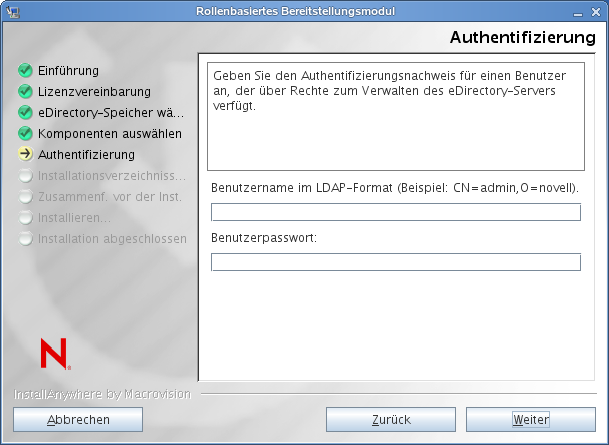Focus the Benutzername LDAP input field
This screenshot has width=609, height=445.
point(395,212)
